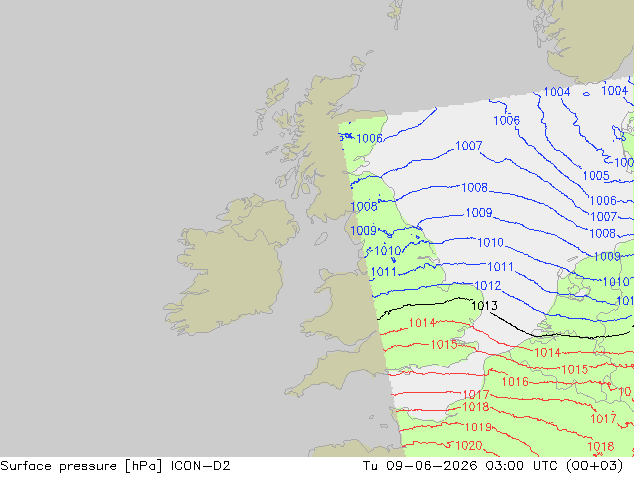Select the 1015 label over the continent
The height and width of the screenshot is (490, 634).
tap(575, 369)
